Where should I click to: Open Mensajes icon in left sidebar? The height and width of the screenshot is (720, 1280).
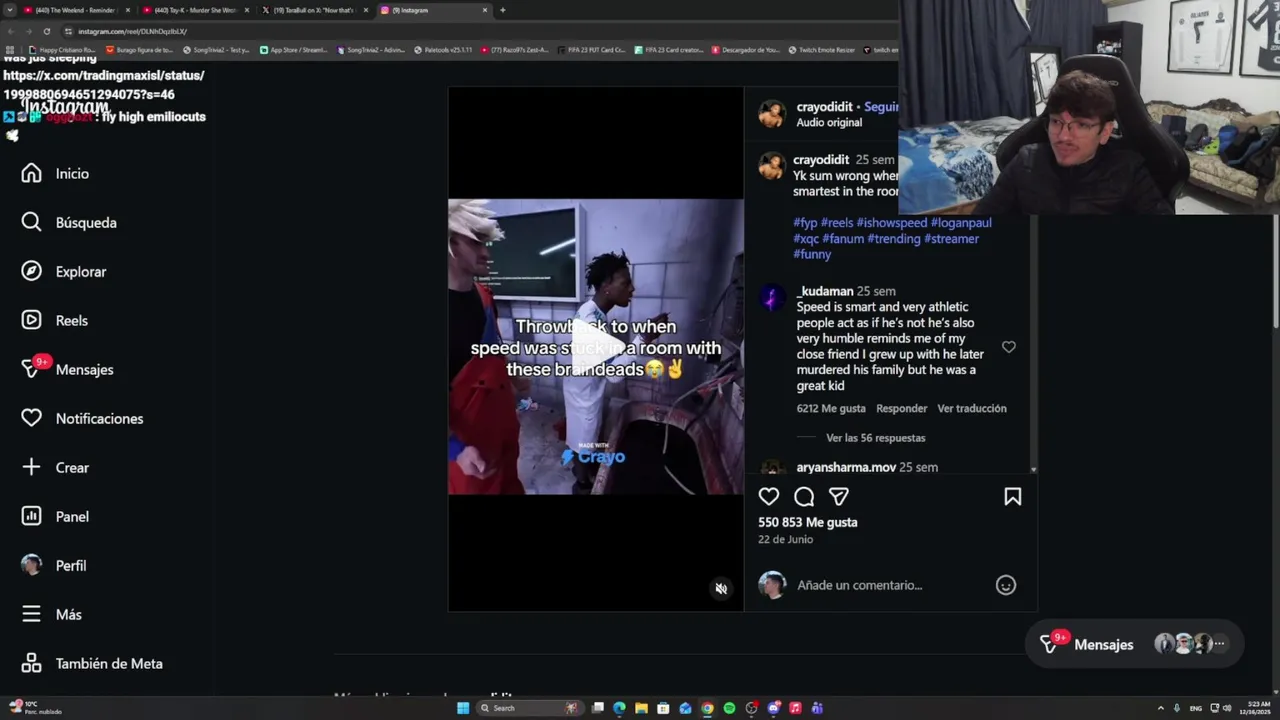tap(31, 369)
